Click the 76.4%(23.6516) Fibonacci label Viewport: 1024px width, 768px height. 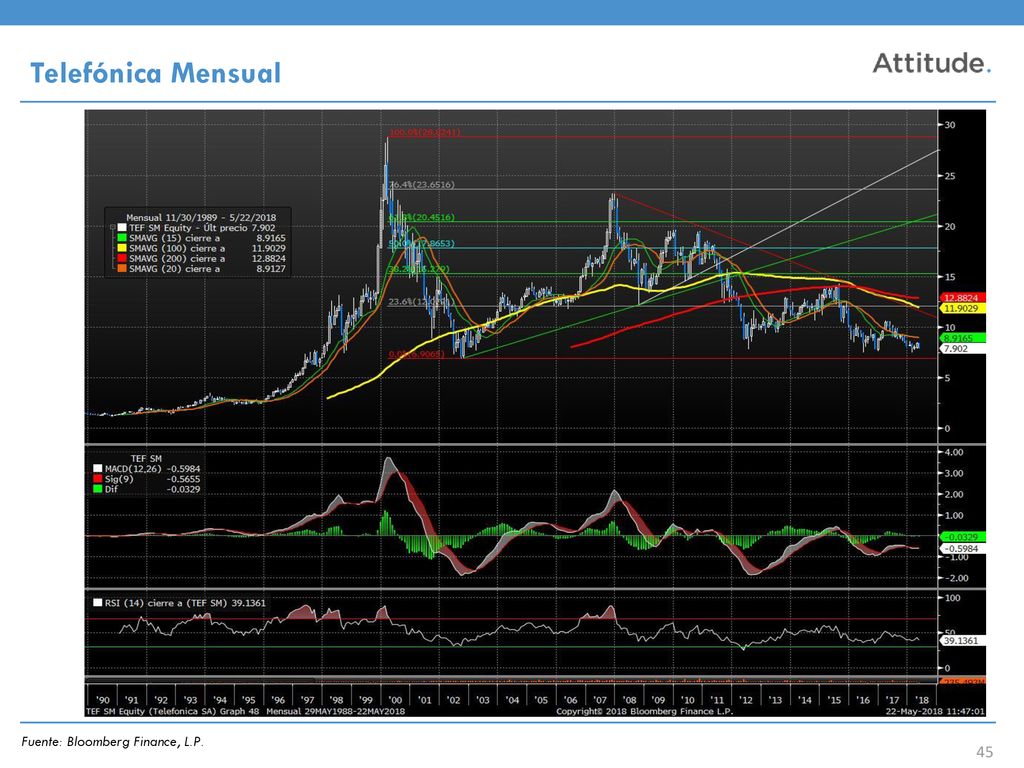[422, 185]
